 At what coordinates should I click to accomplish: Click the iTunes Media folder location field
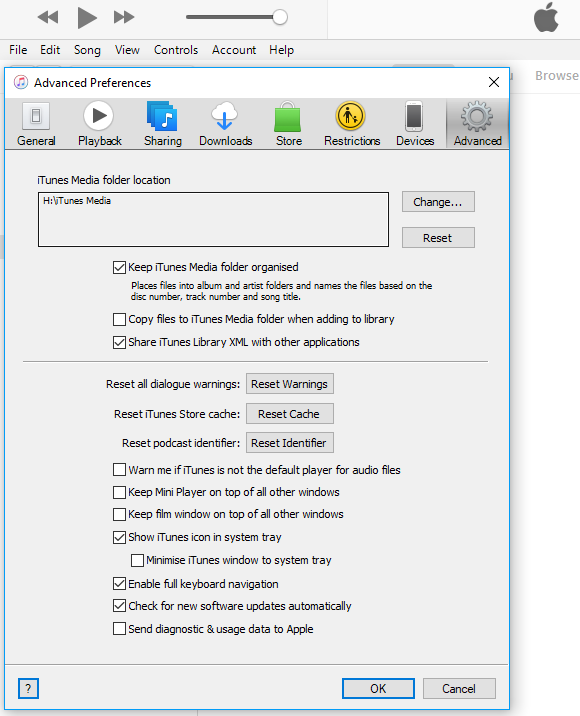pos(213,220)
